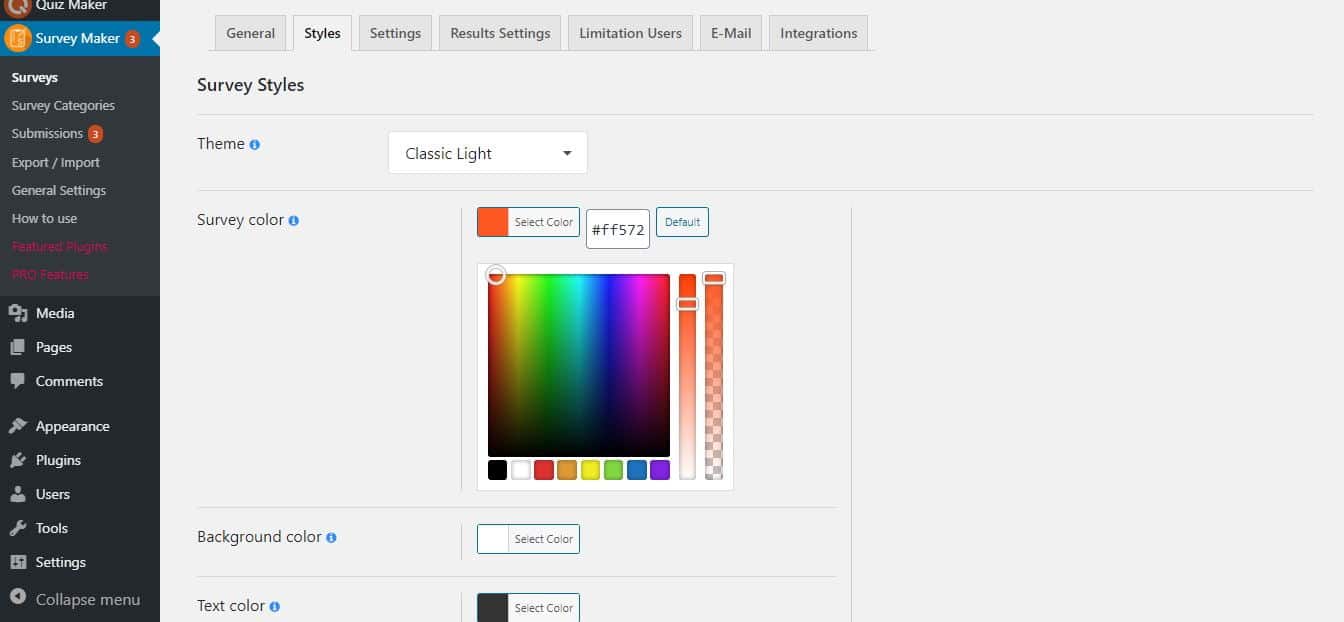Pick the yellow palette swatch
The height and width of the screenshot is (622, 1344).
click(590, 470)
